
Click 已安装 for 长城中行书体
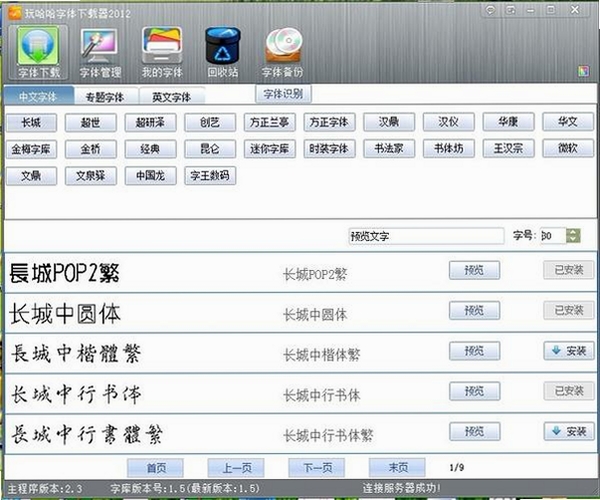569,391
